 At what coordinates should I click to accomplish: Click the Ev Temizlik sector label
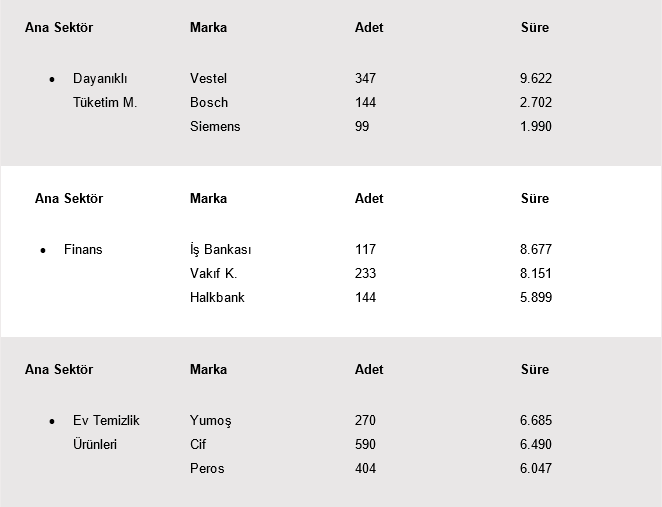(106, 420)
